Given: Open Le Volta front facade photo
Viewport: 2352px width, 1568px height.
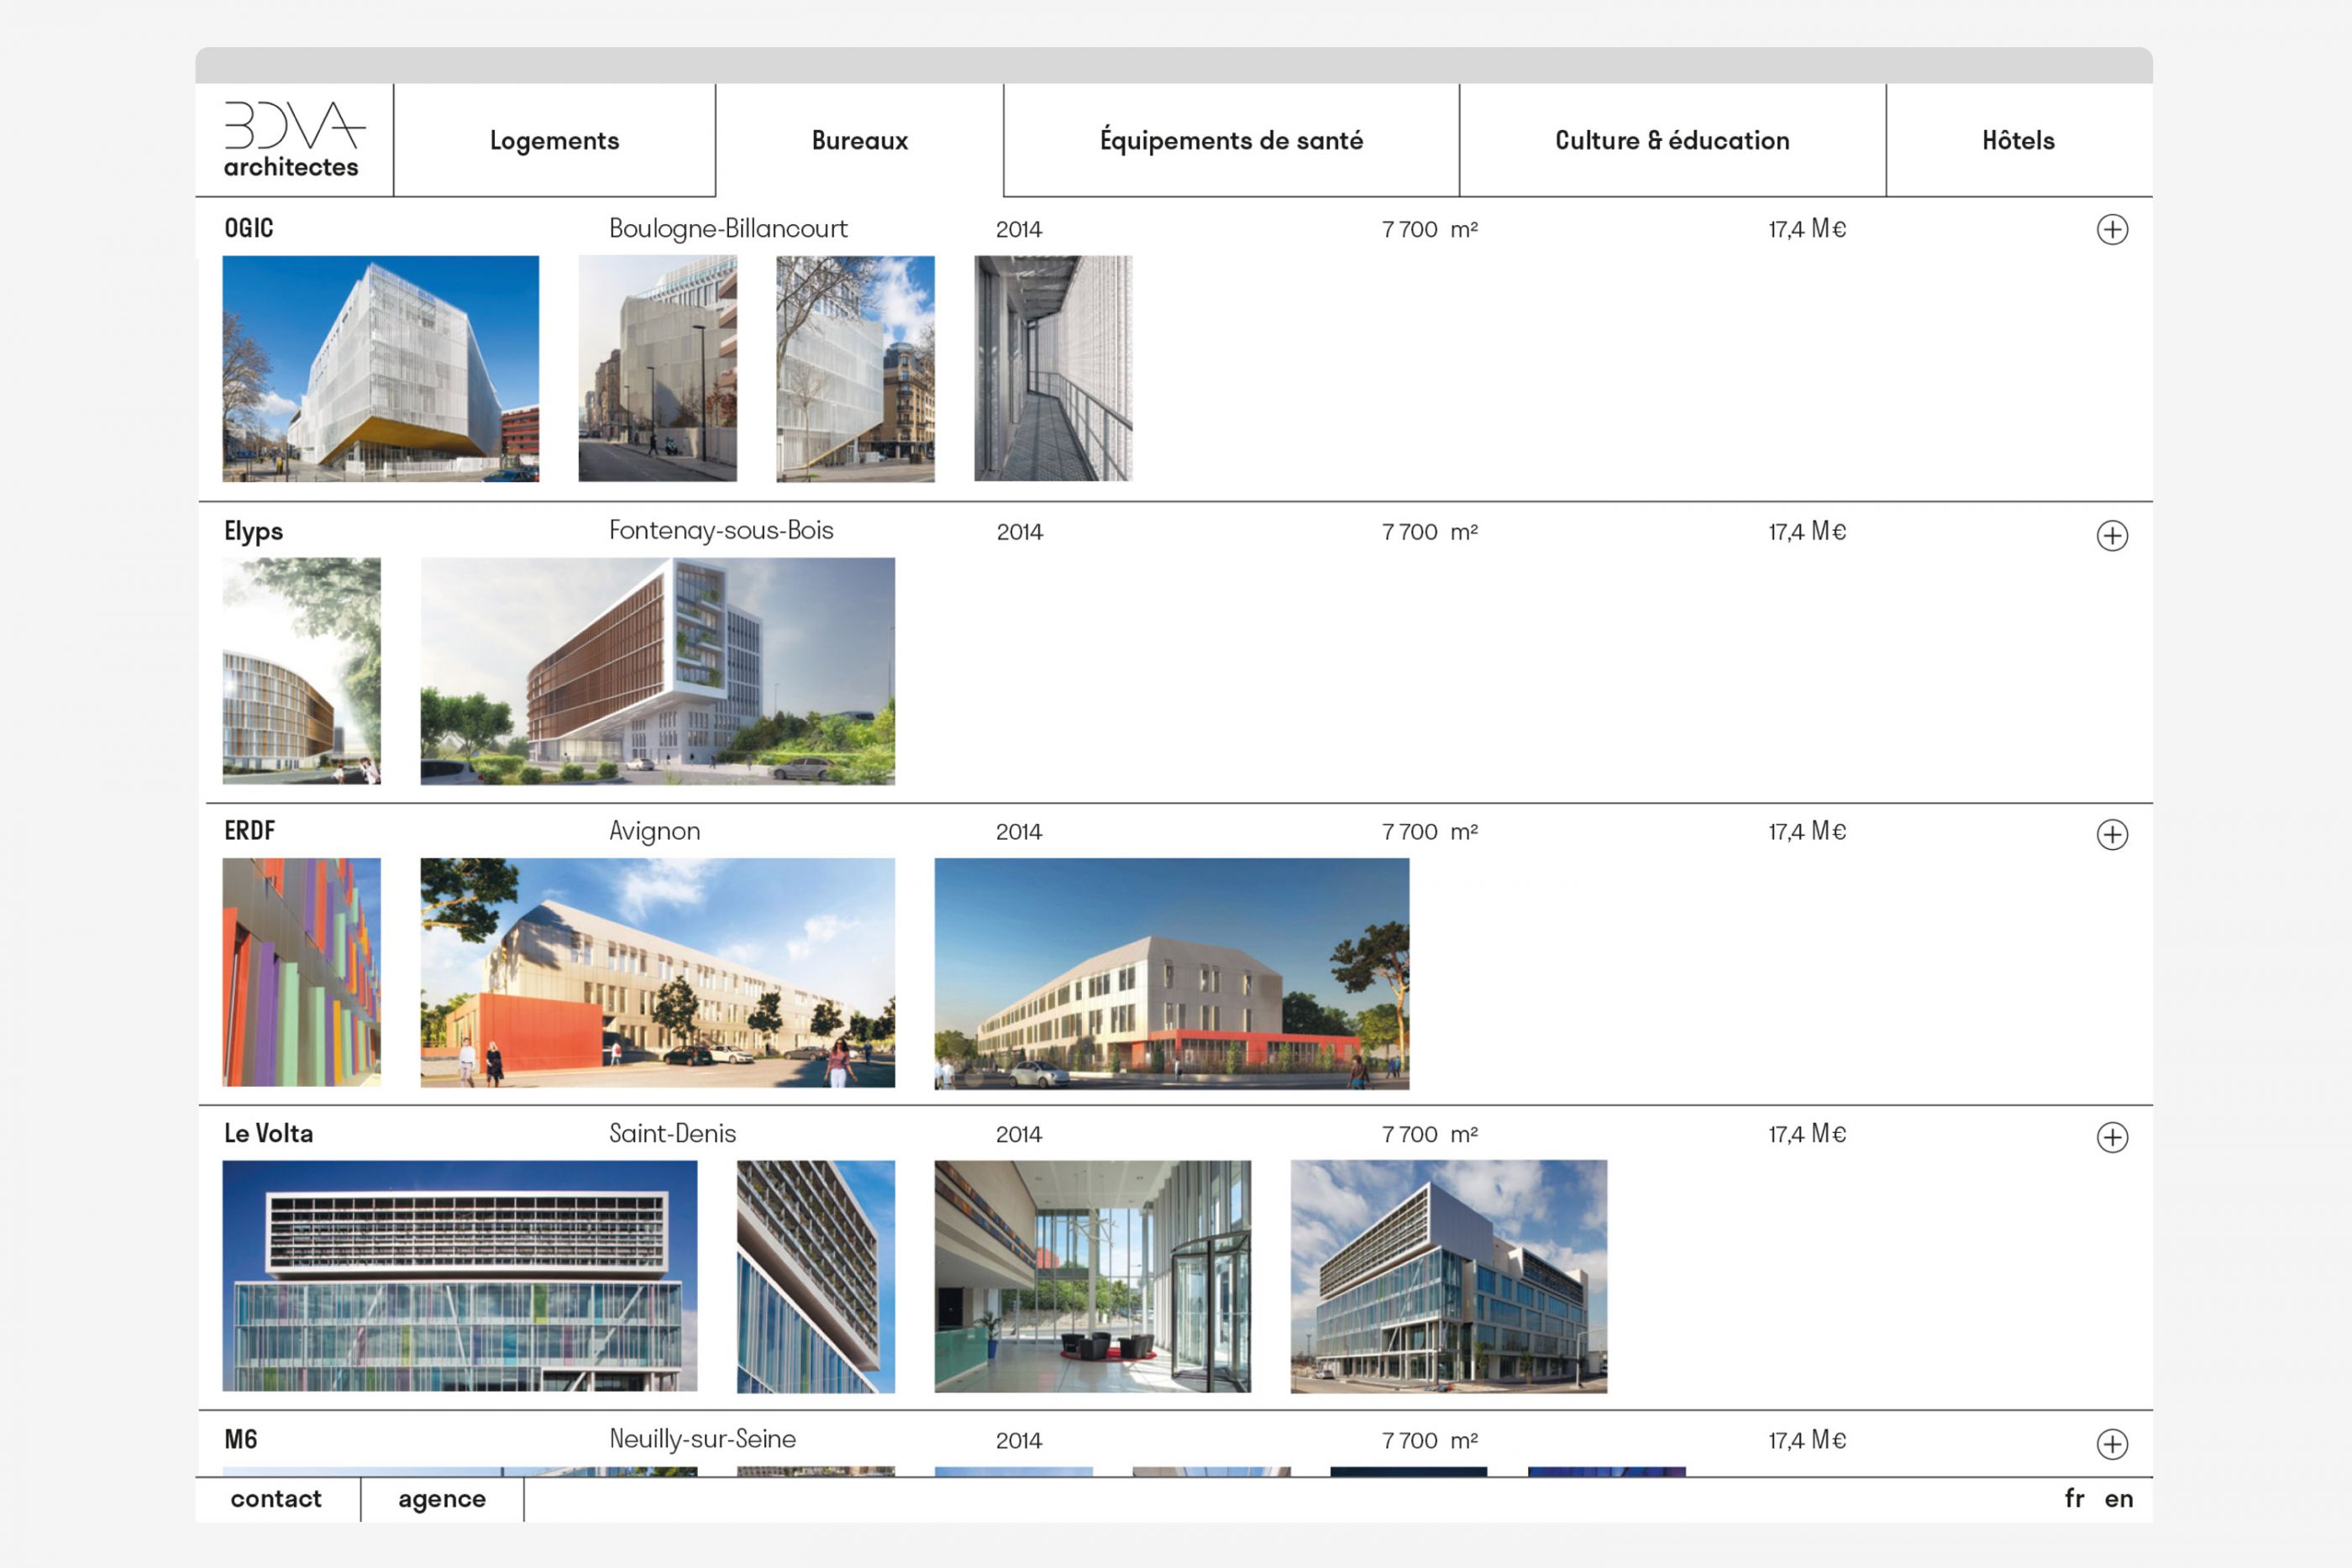Looking at the screenshot, I should [460, 1276].
